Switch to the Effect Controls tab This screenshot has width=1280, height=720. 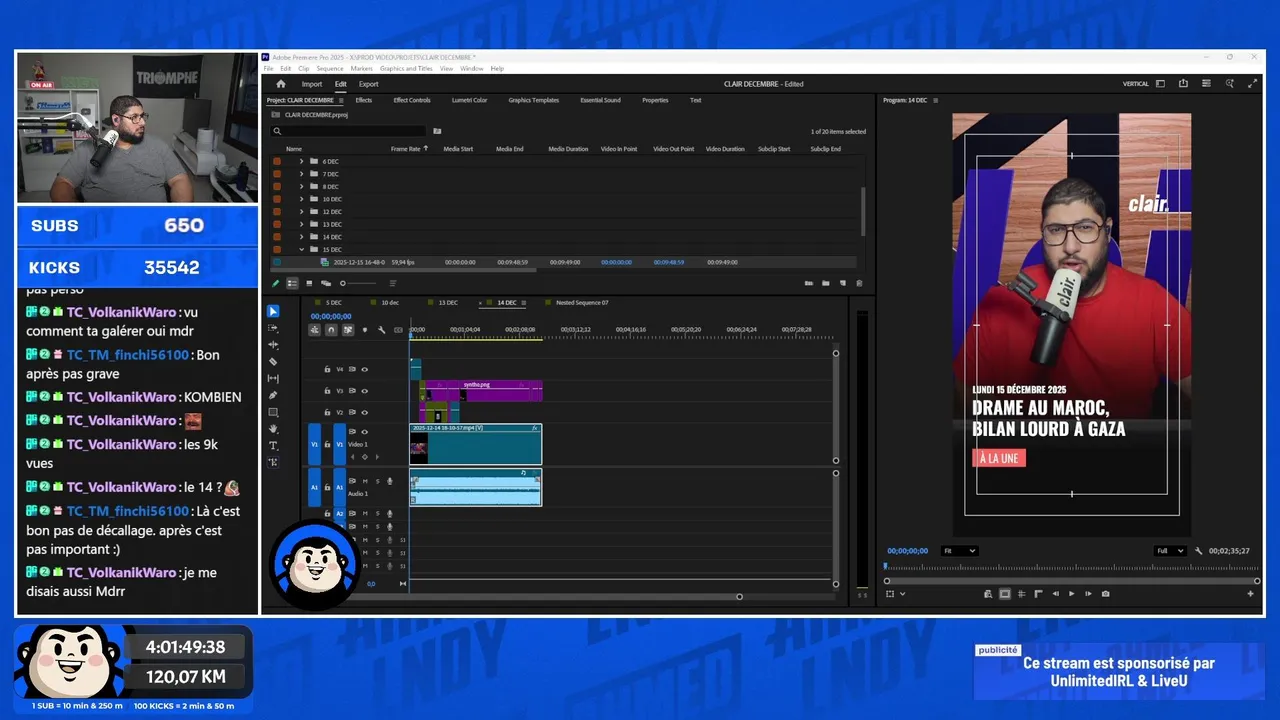coord(412,100)
